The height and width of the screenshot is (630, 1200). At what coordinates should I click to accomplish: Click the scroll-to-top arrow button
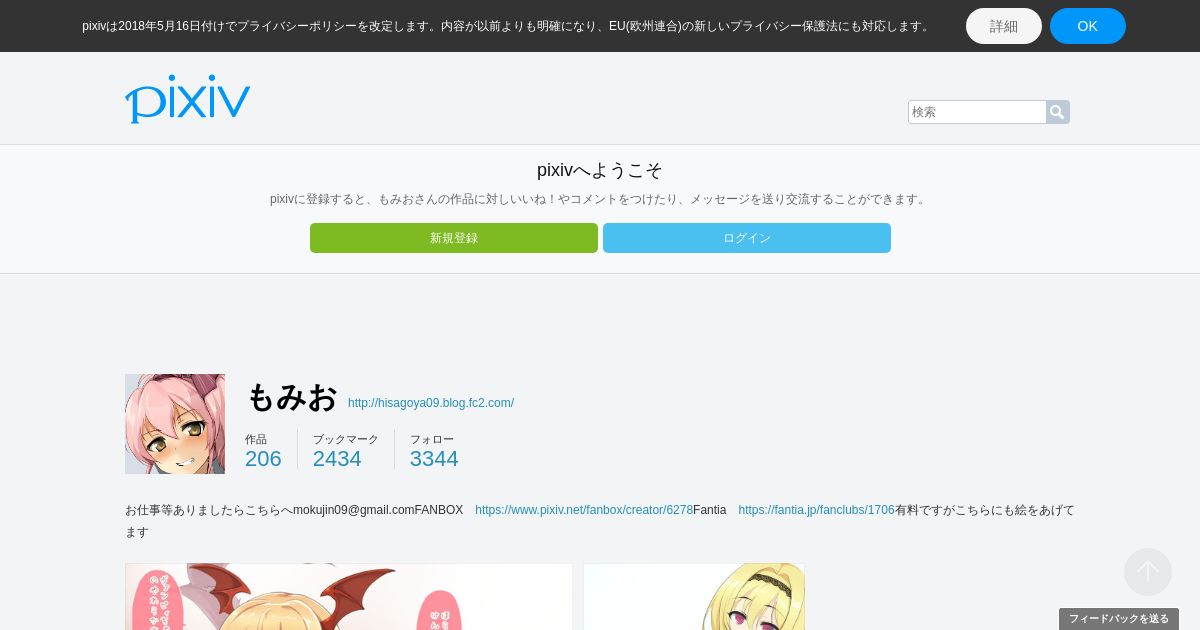click(1148, 572)
